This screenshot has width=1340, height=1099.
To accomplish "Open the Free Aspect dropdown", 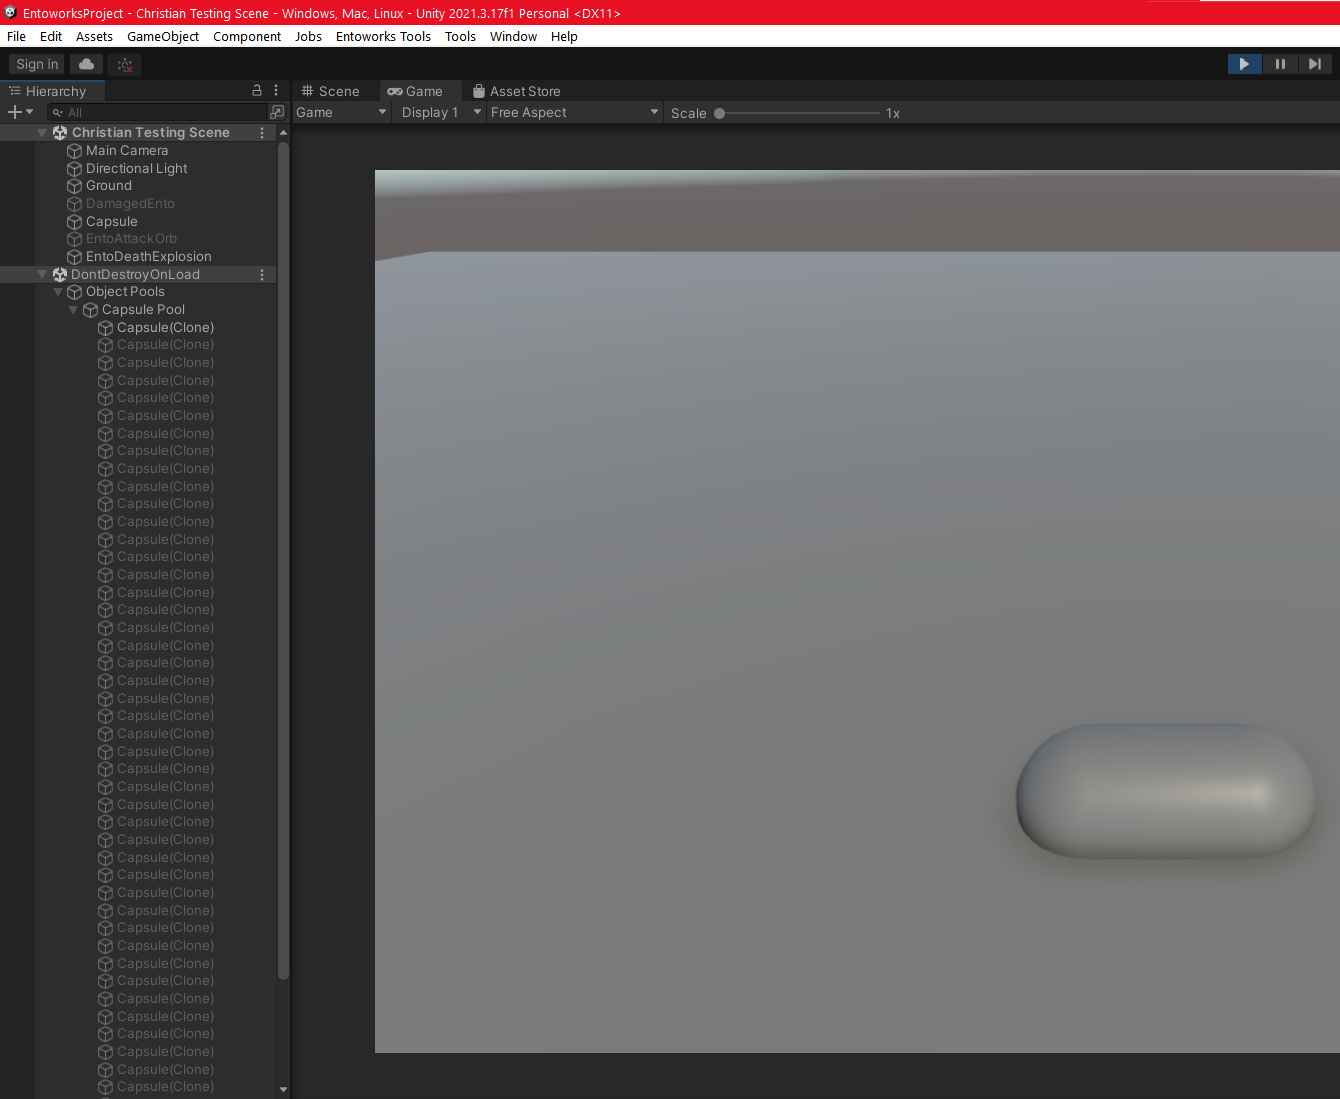I will [x=575, y=112].
